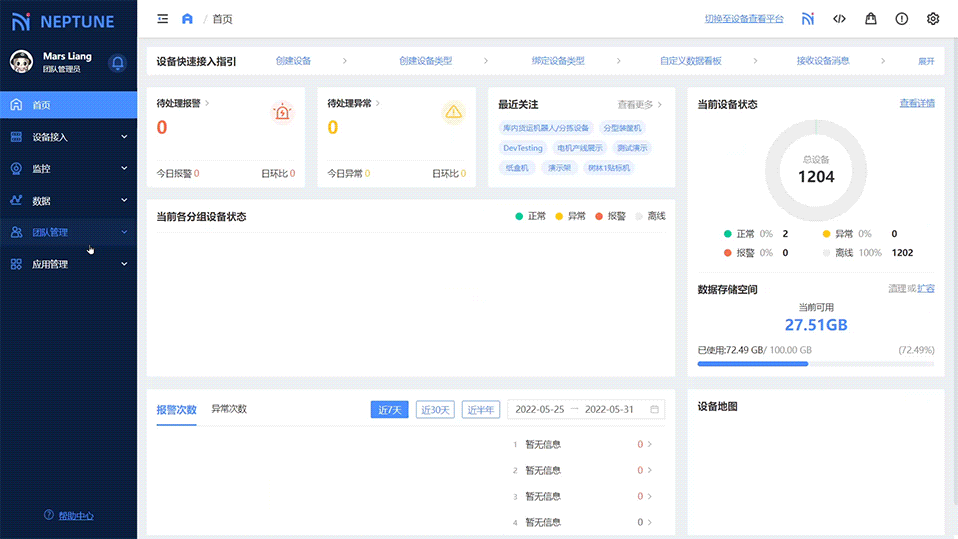The width and height of the screenshot is (958, 539).
Task: Click the yellow warning triangle icon
Action: (x=454, y=112)
